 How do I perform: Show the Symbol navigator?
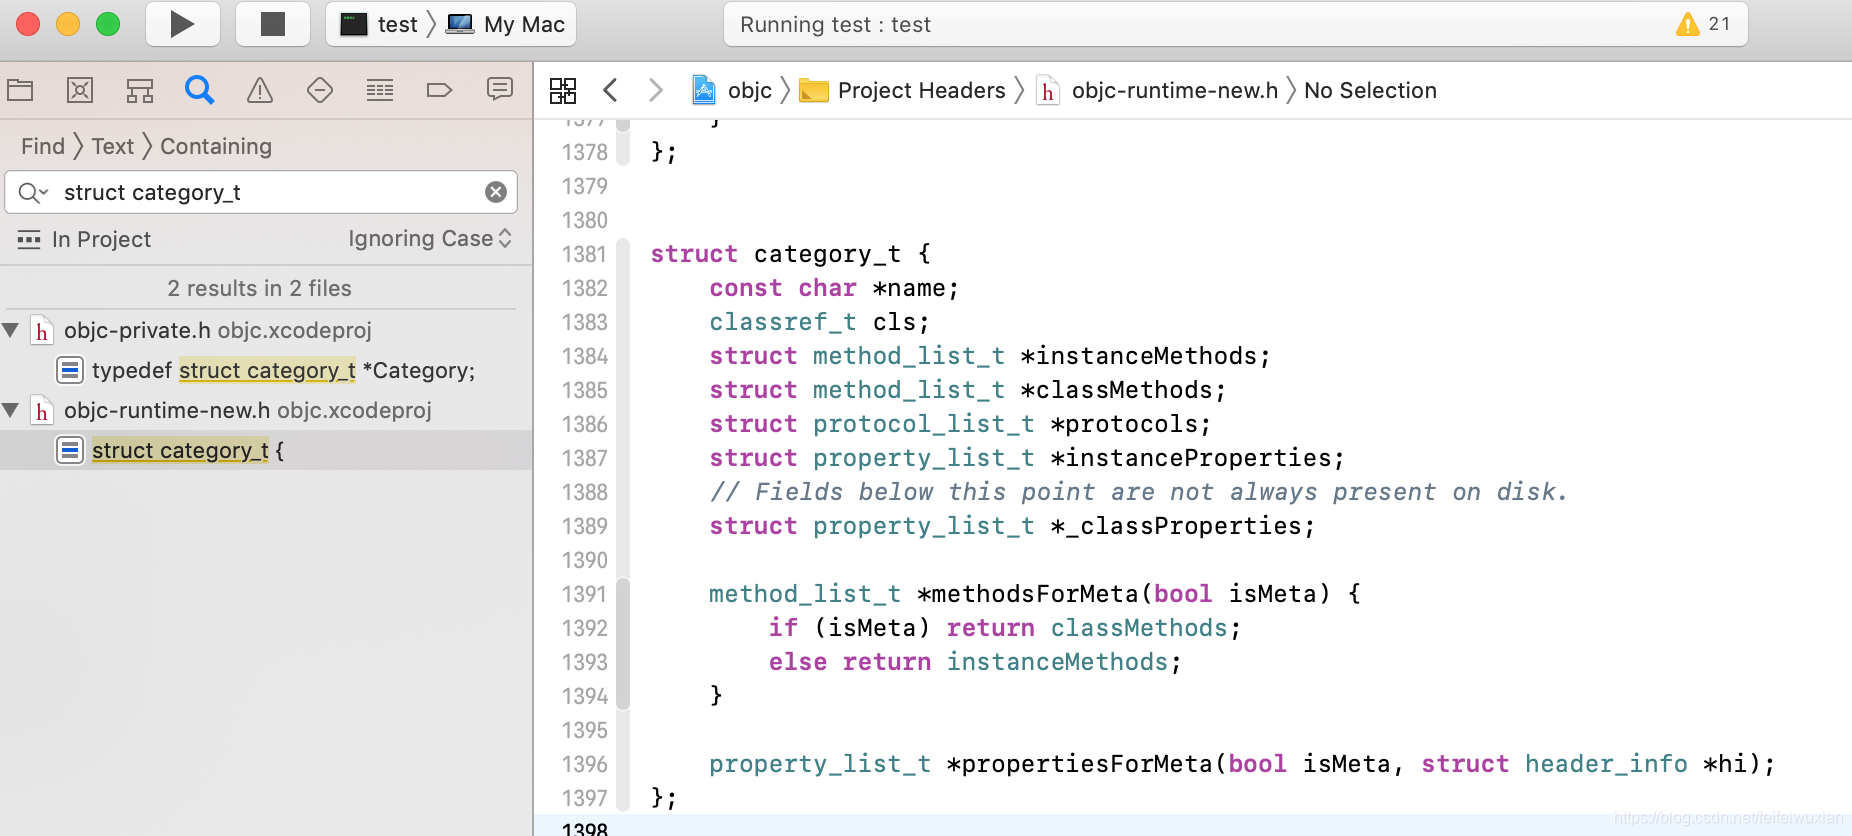[x=140, y=90]
